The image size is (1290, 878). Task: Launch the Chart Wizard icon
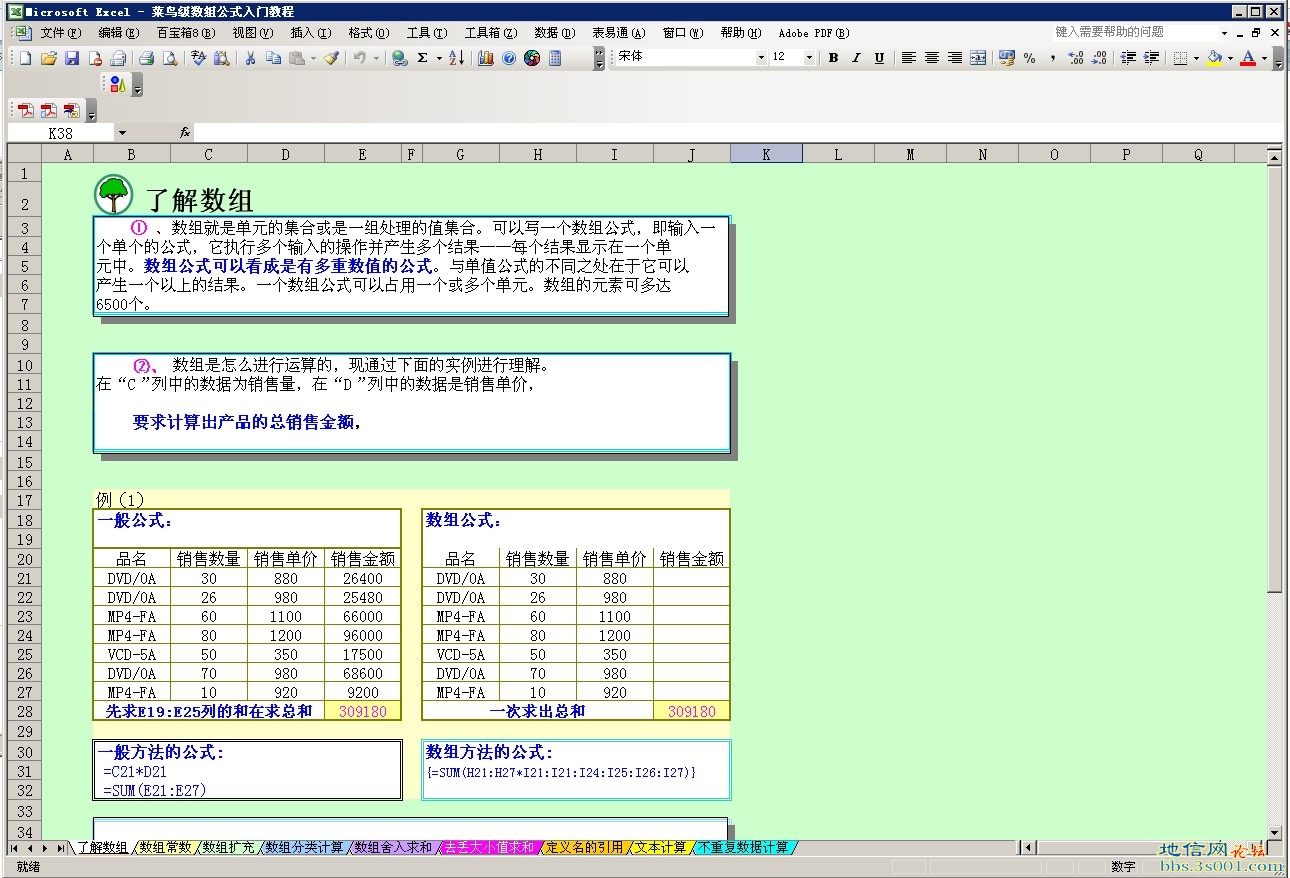(487, 58)
